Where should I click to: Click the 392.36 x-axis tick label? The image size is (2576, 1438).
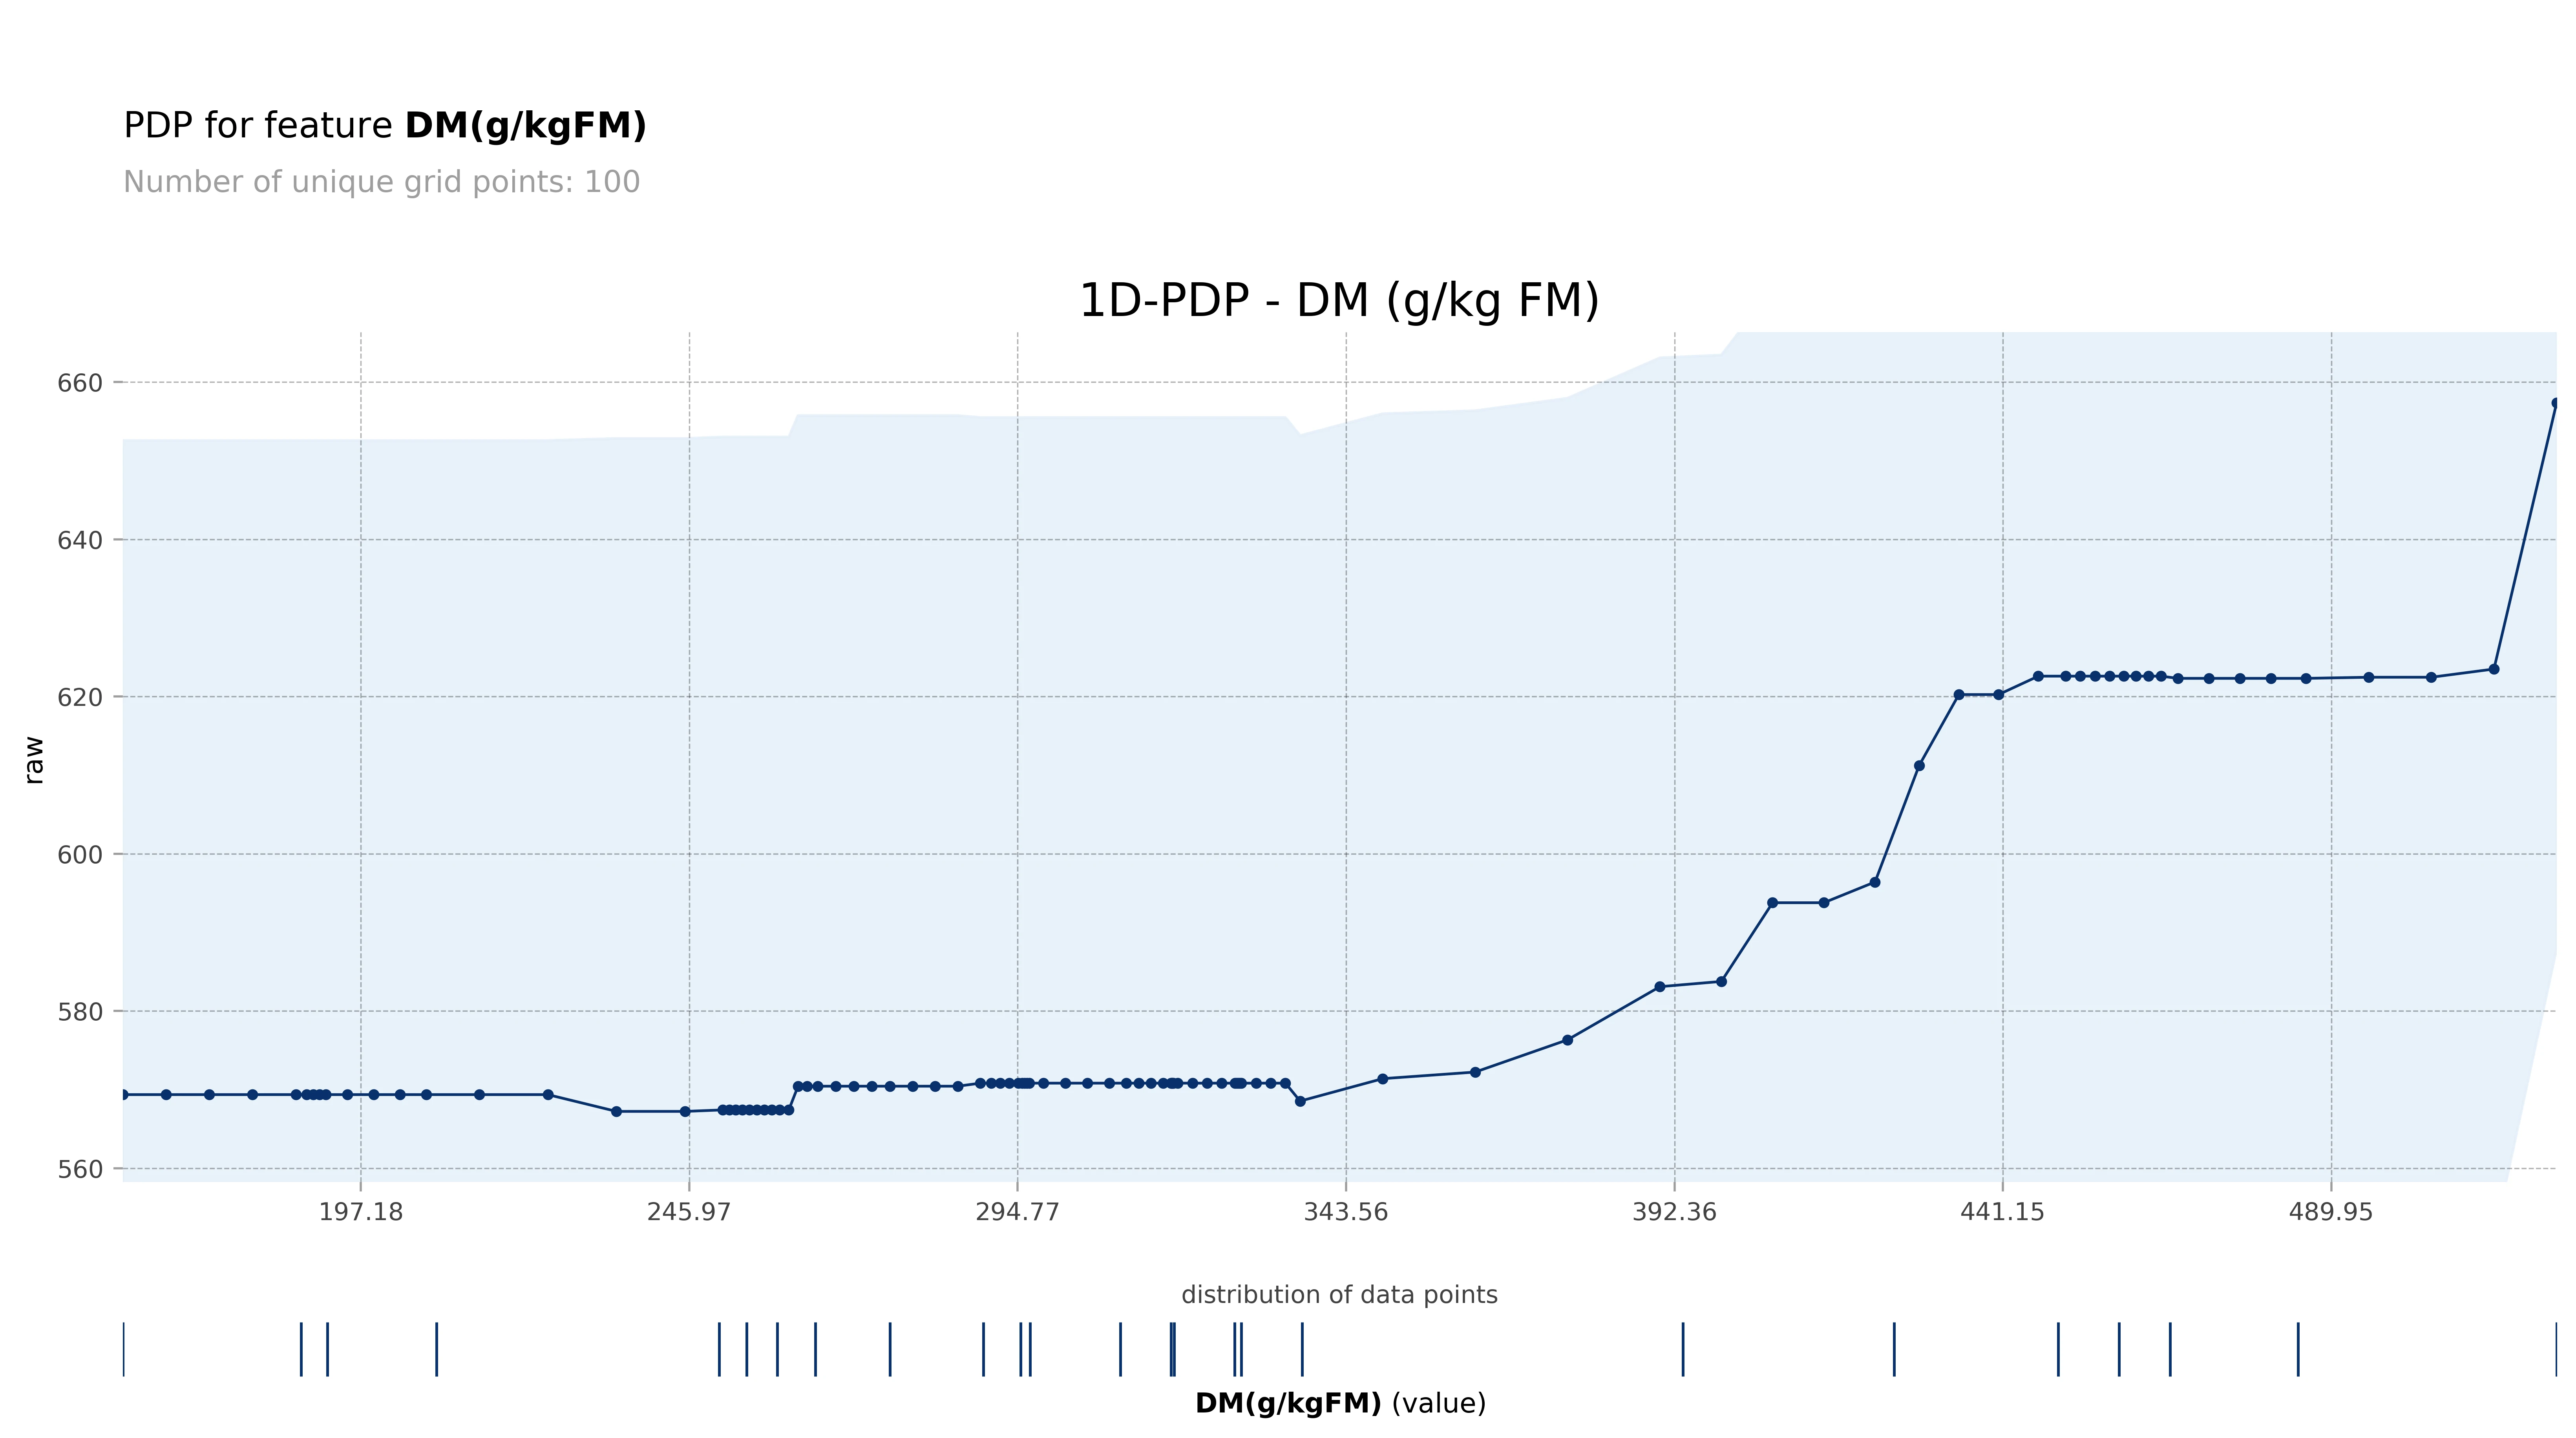pos(1674,1212)
